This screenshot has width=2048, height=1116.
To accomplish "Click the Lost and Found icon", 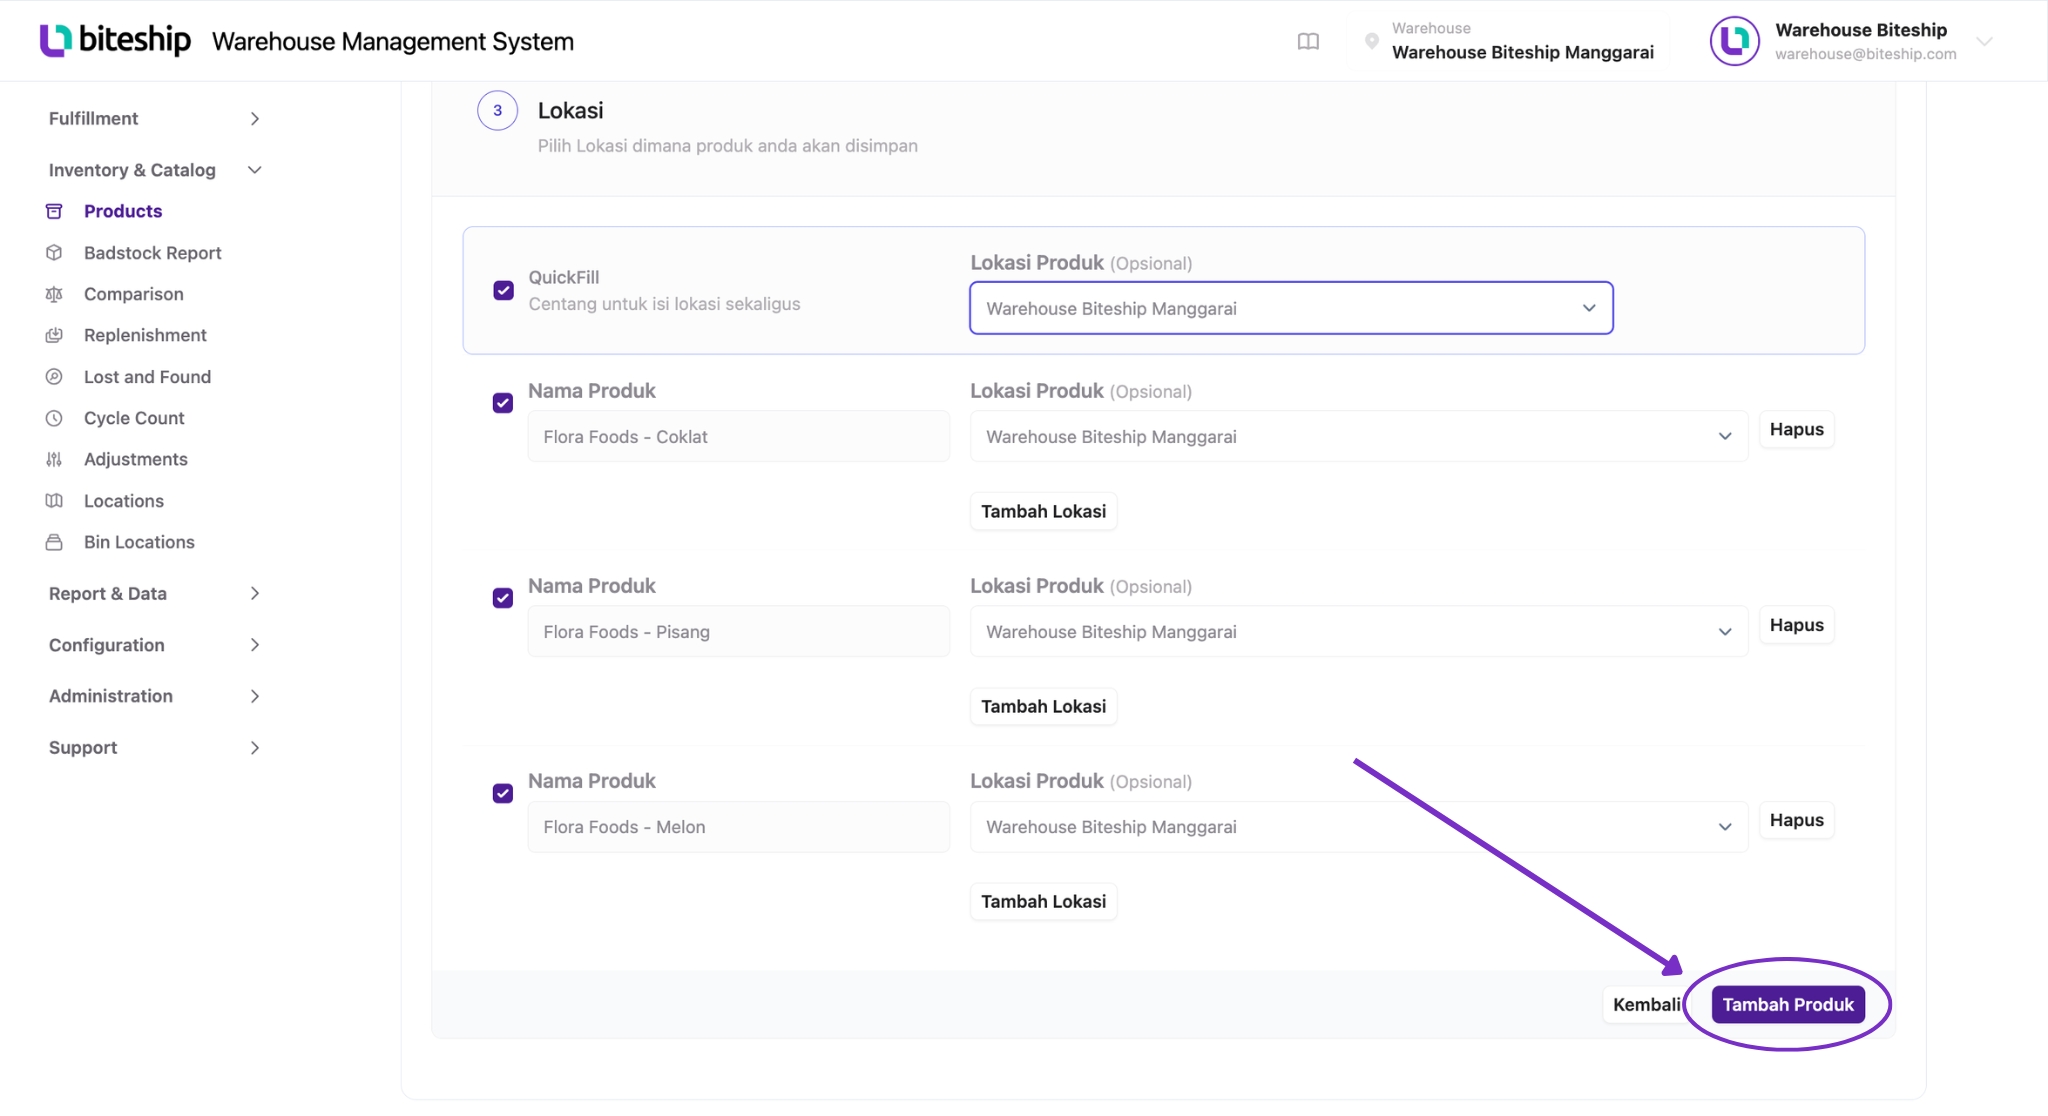I will [54, 377].
